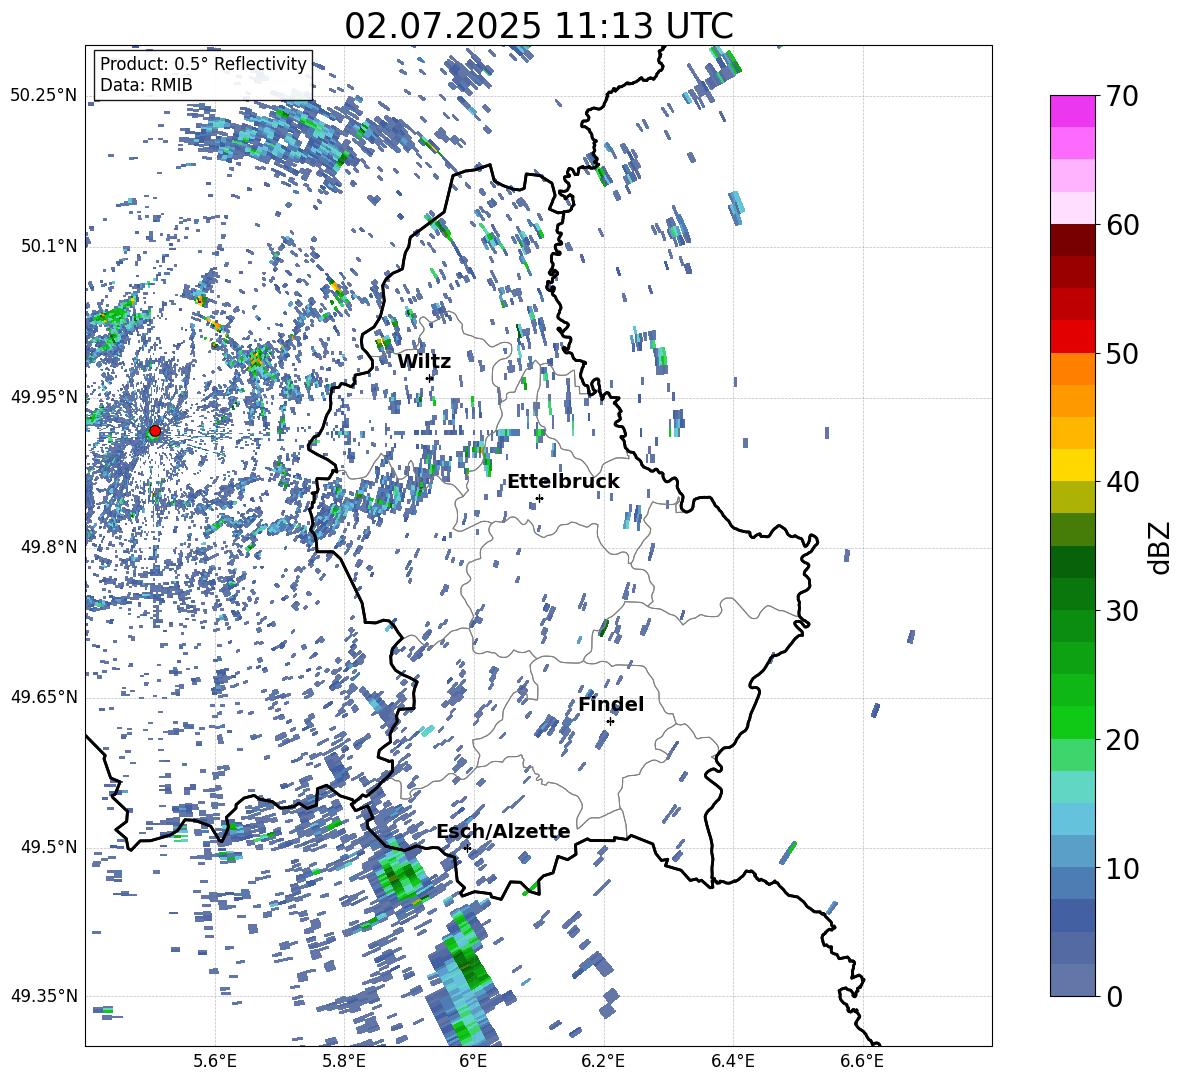This screenshot has height=1081, width=1184.
Task: Click the Data: RMIB text
Action: pos(146,85)
